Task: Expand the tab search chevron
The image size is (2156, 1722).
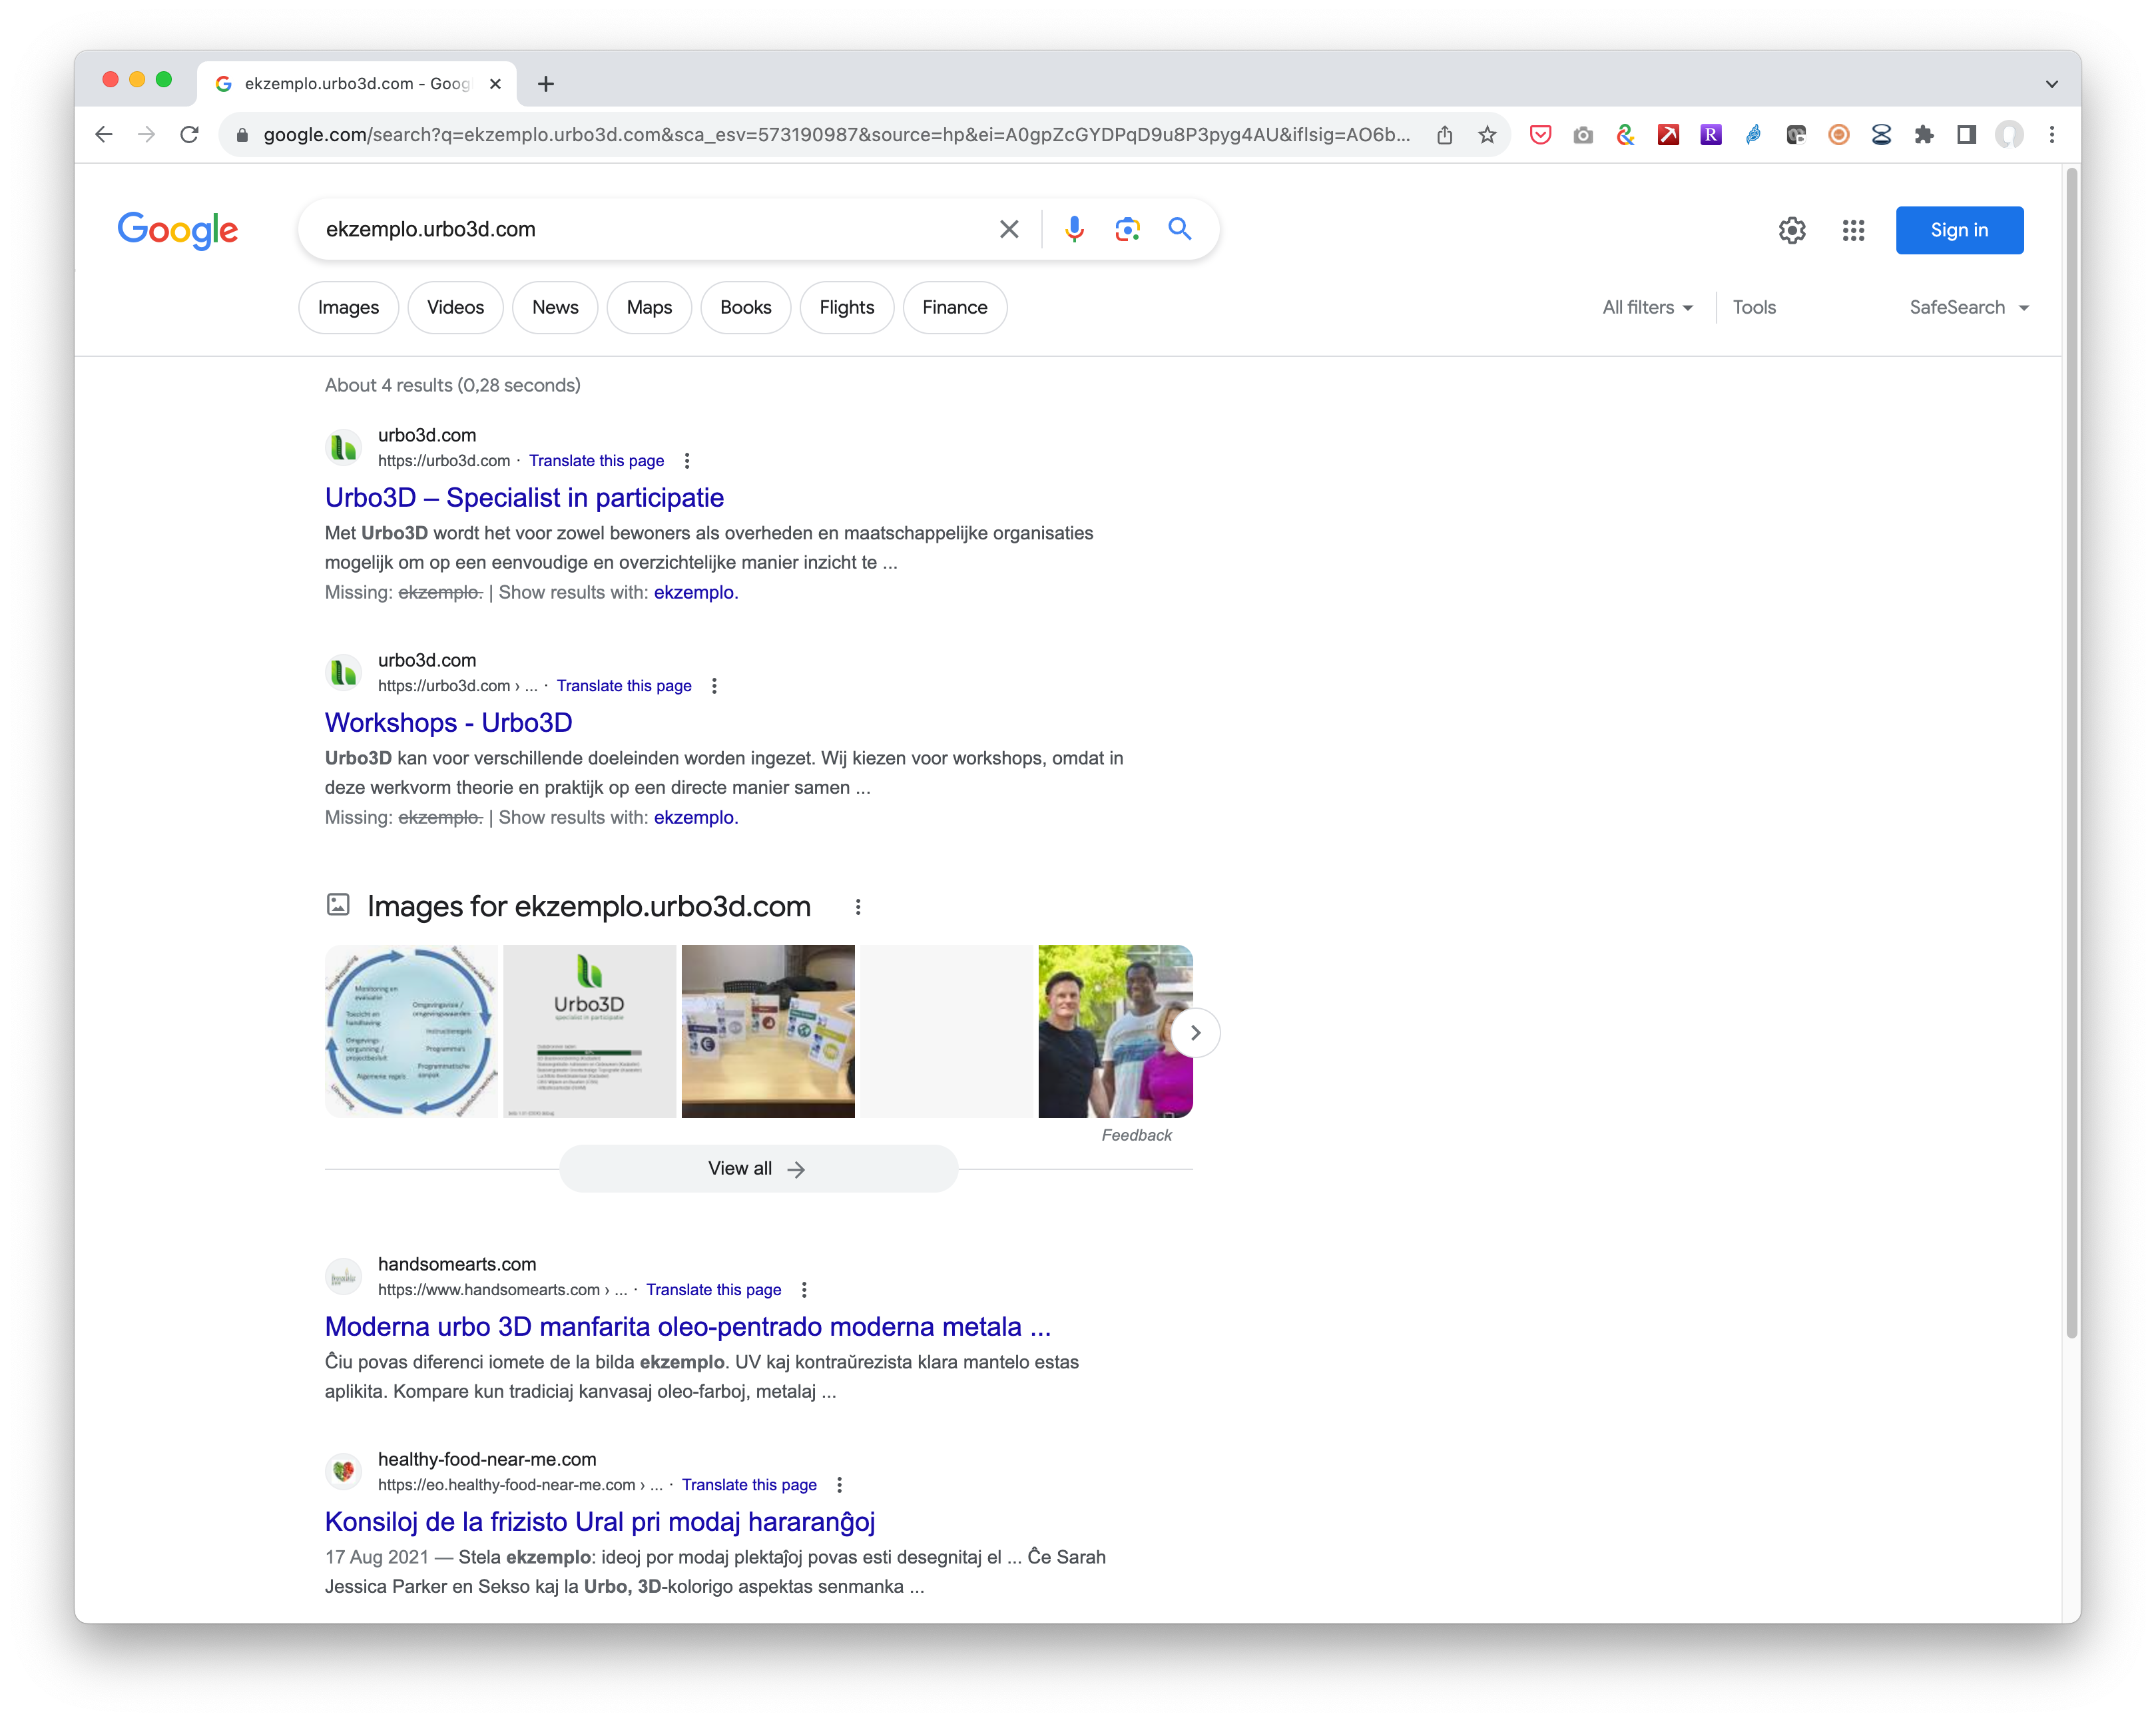Action: pyautogui.click(x=2052, y=84)
